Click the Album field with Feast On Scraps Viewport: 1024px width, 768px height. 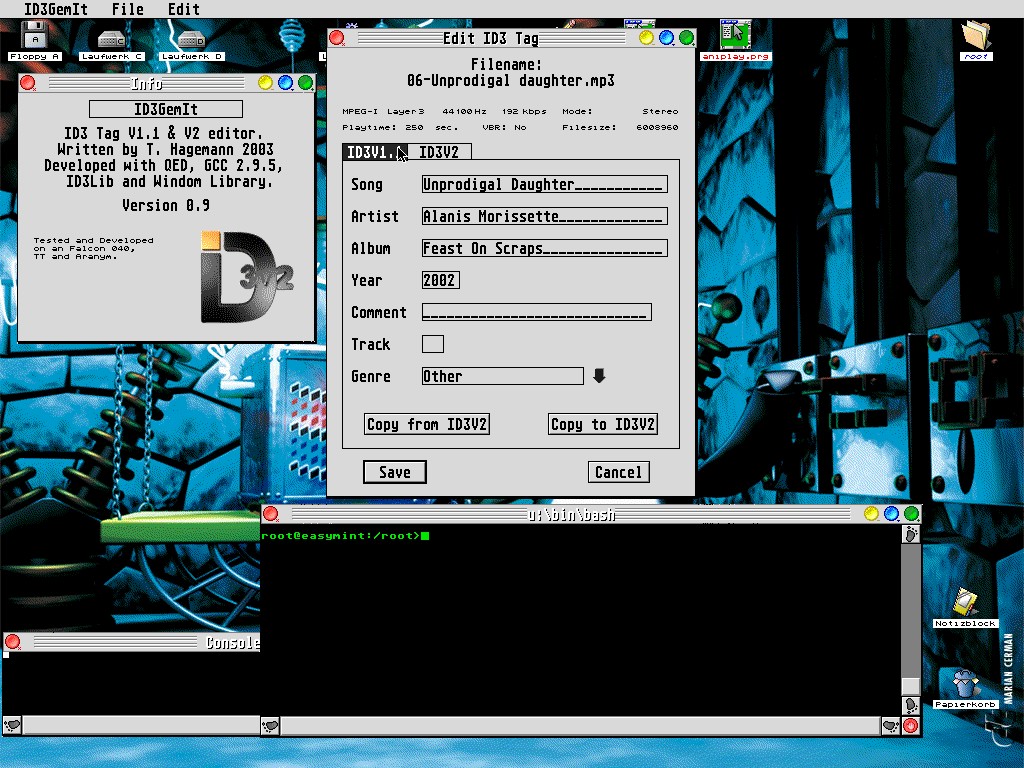point(545,248)
